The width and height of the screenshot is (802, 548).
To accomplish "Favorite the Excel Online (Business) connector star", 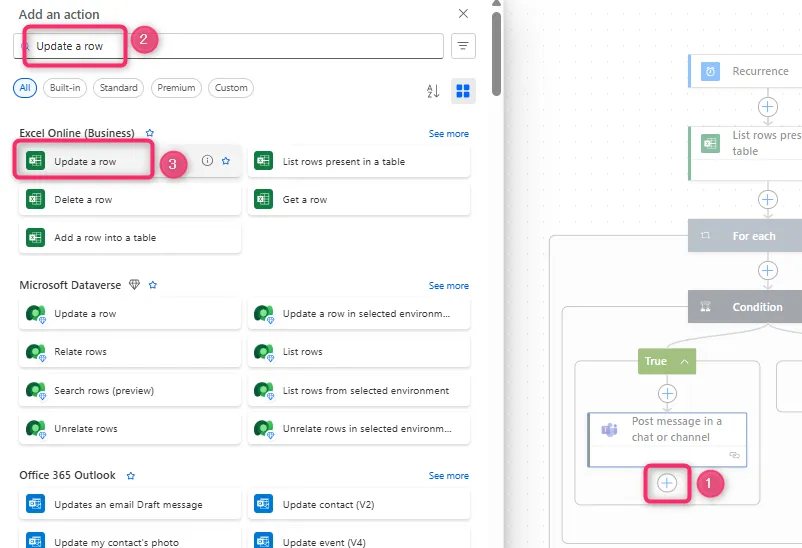I will pyautogui.click(x=150, y=133).
